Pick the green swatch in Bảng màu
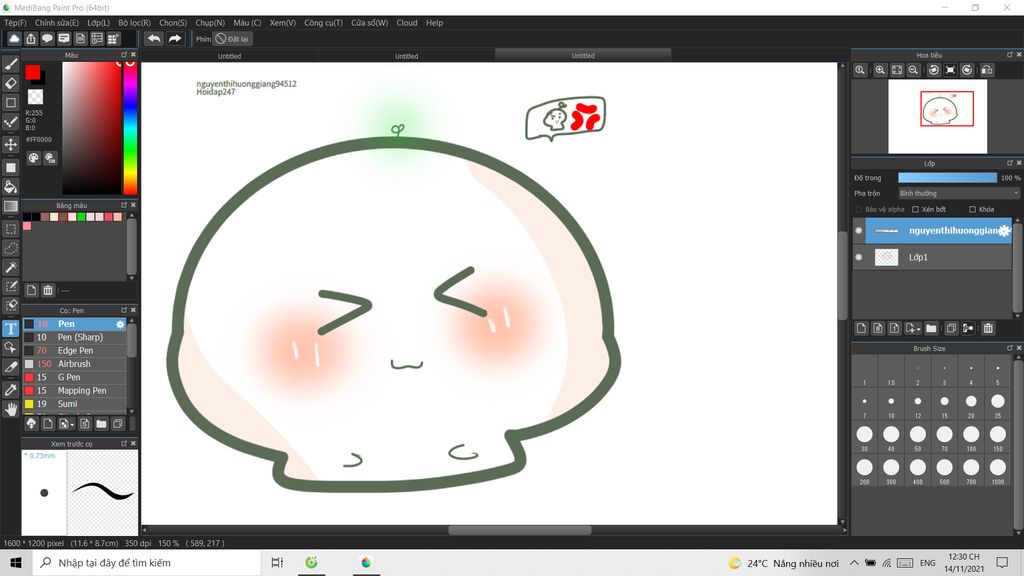This screenshot has width=1024, height=576. coord(81,217)
